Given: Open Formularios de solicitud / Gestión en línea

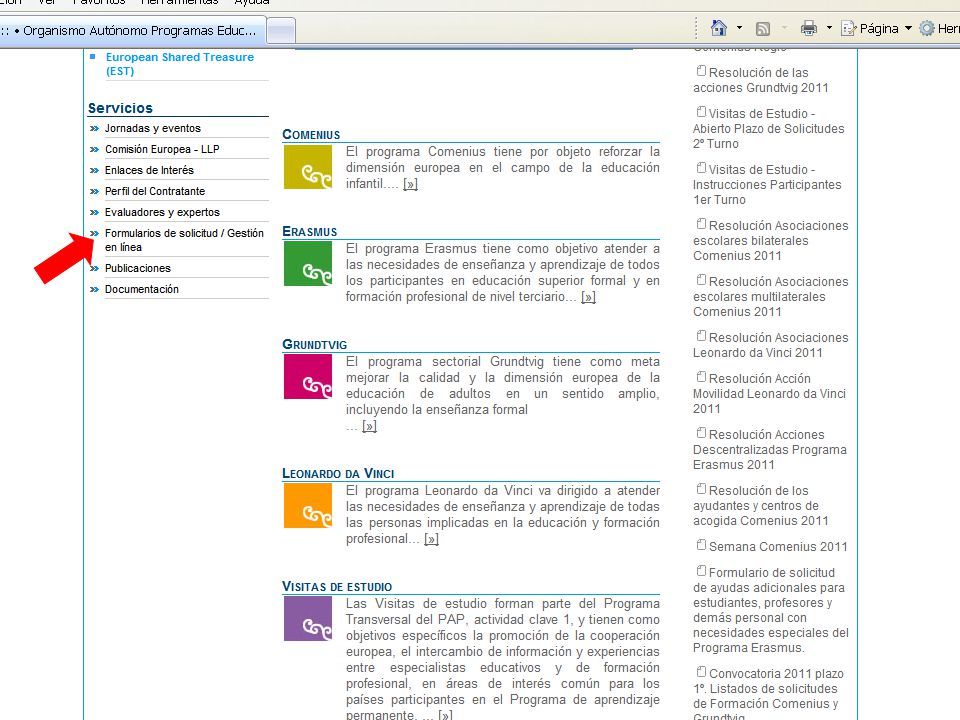Looking at the screenshot, I should (x=184, y=240).
